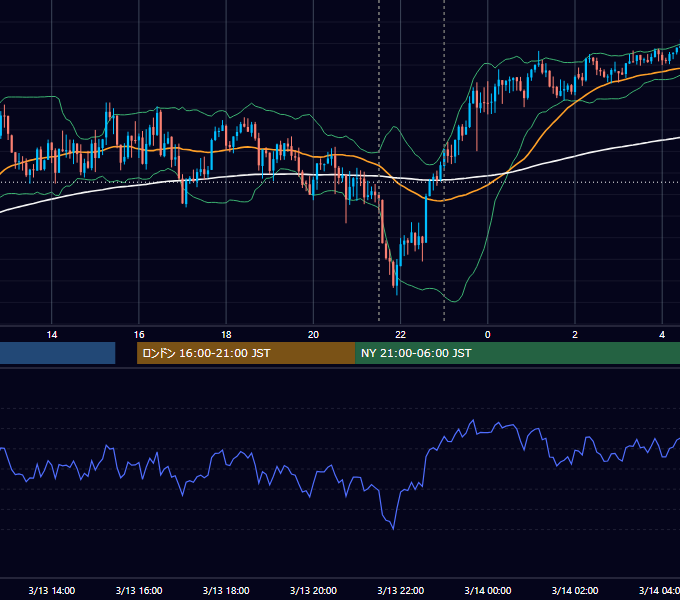Click the 3/13 14:00 time label
Image resolution: width=680 pixels, height=600 pixels.
coord(52,590)
